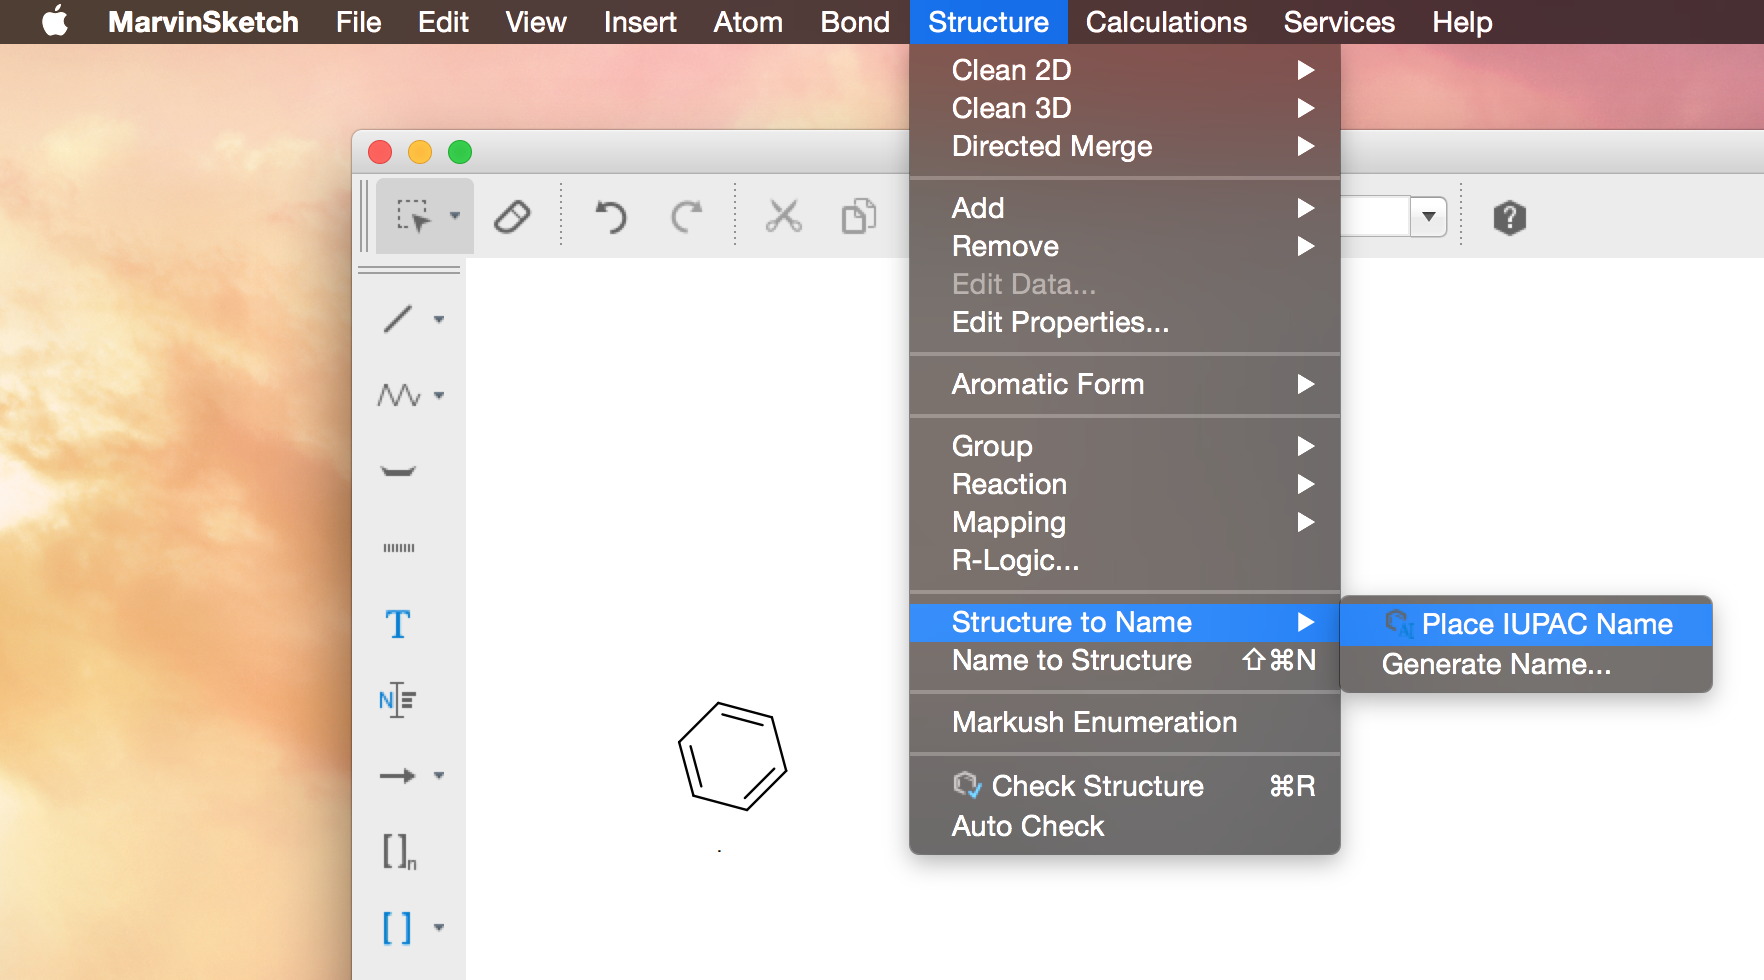
Task: Expand the Remove submenu
Action: pyautogui.click(x=1125, y=246)
